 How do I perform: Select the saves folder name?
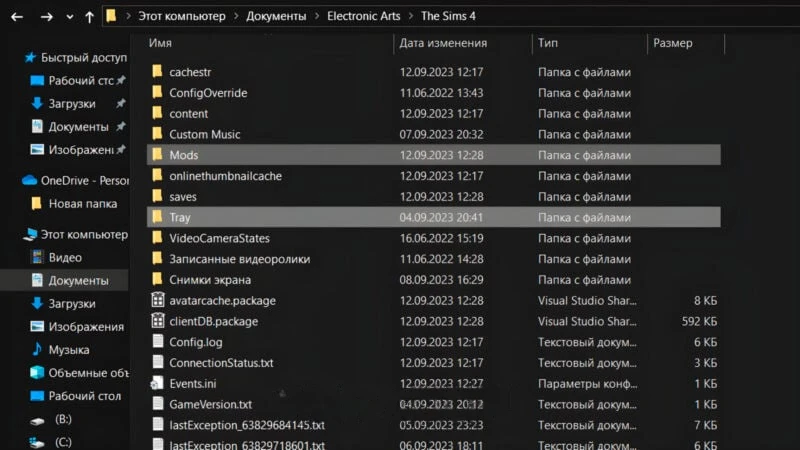click(183, 196)
